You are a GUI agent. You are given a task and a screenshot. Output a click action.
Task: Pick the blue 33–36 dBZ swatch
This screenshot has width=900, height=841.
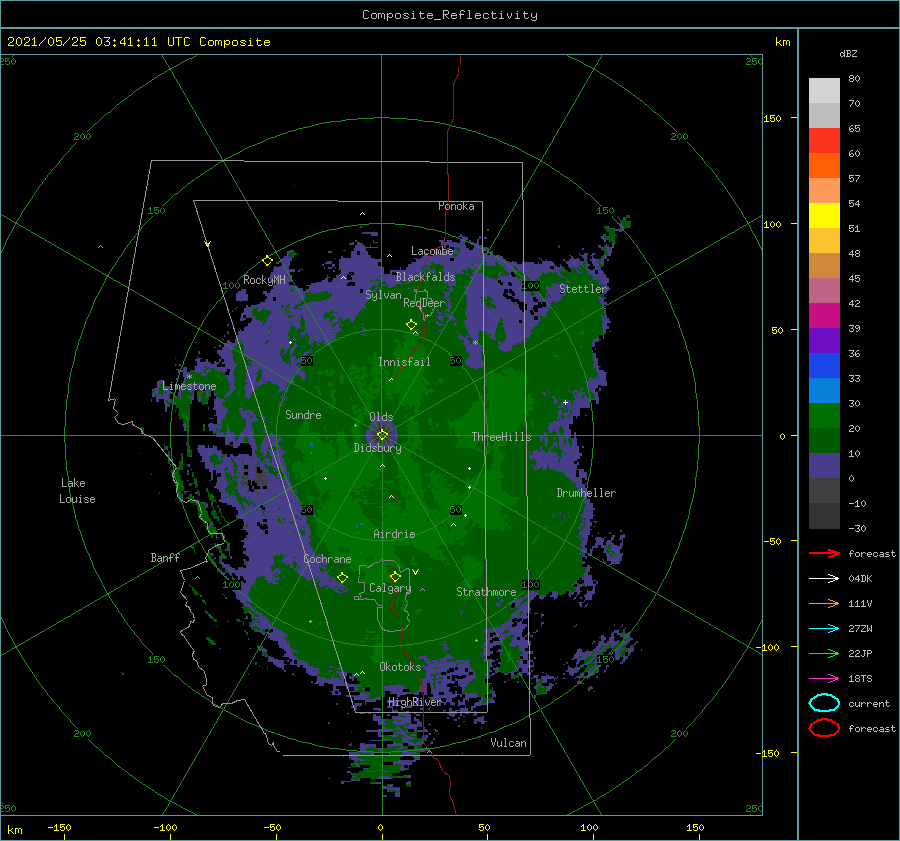pyautogui.click(x=824, y=366)
